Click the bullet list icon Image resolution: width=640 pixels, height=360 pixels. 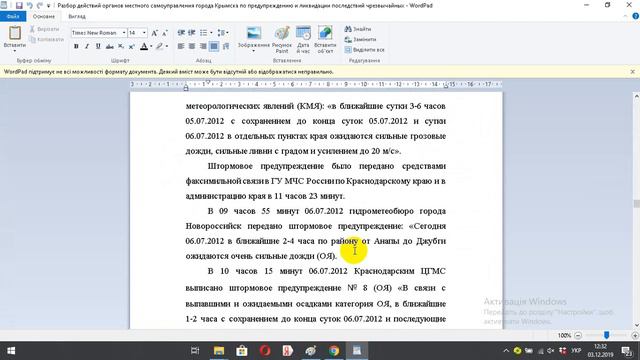(203, 33)
